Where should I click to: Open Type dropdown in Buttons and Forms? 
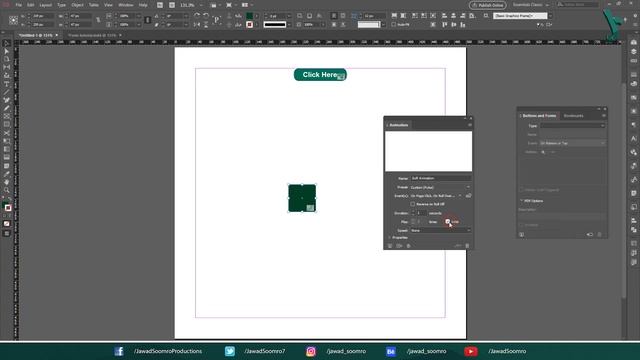click(x=572, y=126)
